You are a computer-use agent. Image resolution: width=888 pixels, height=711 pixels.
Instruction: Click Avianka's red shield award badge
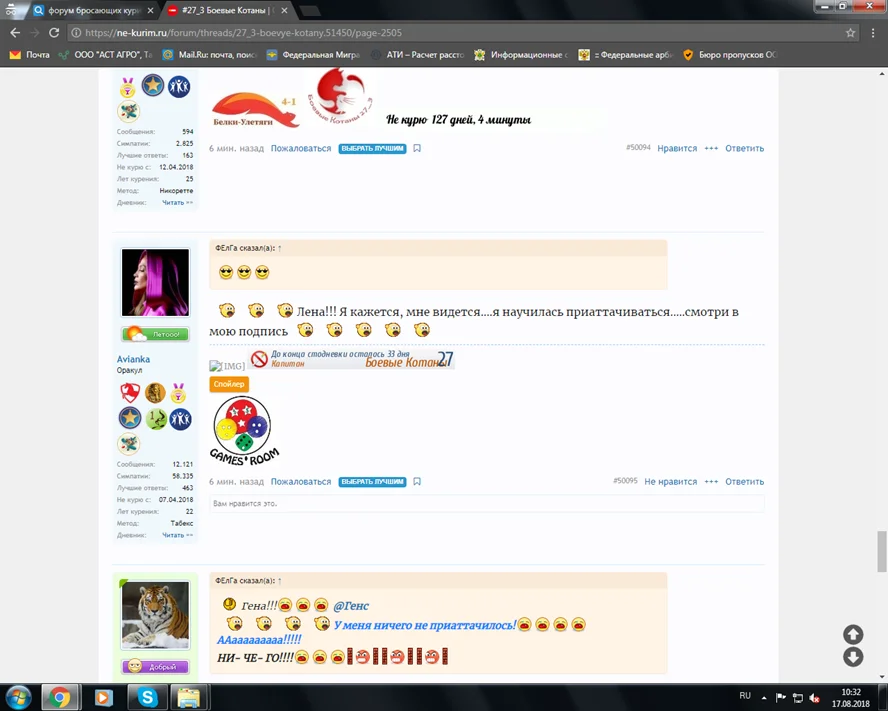130,393
